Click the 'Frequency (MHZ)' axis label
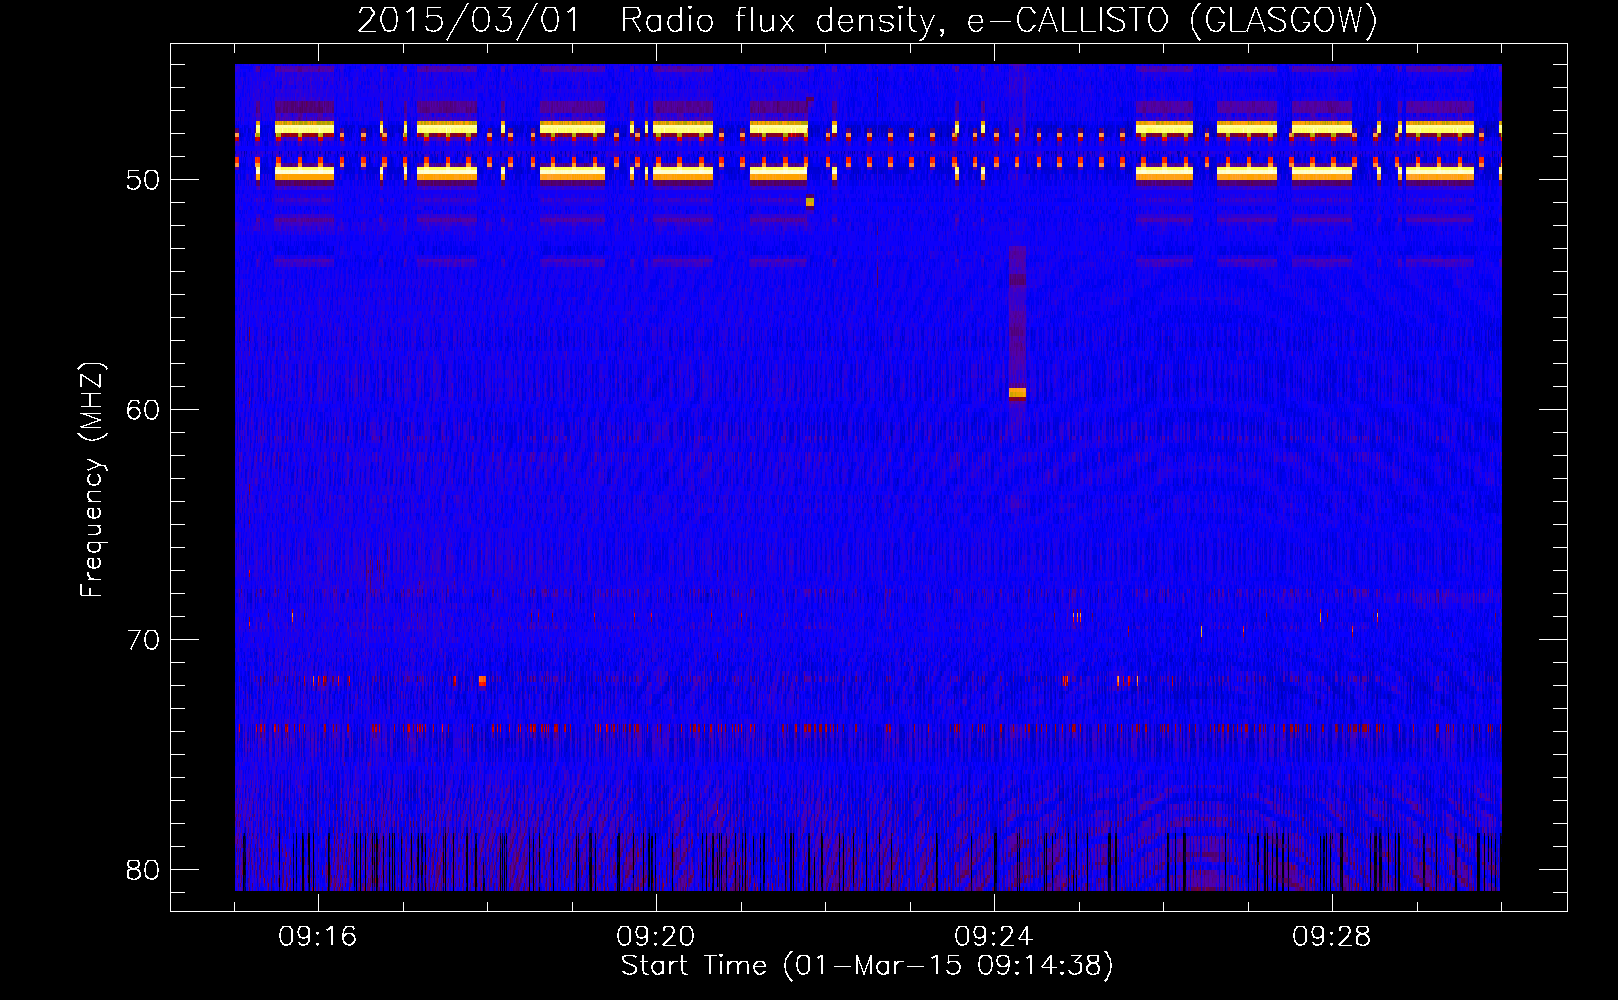This screenshot has width=1618, height=1000. (91, 480)
